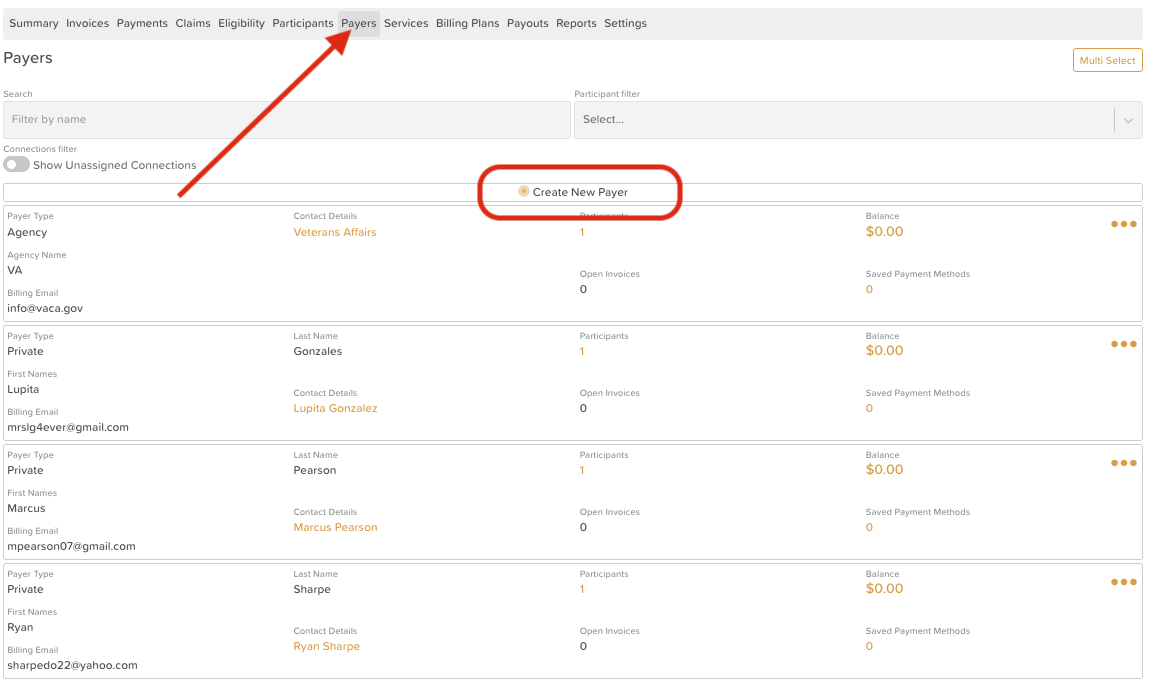The height and width of the screenshot is (690, 1149).
Task: Open three-dot menu for Sharpe payer
Action: point(1123,582)
